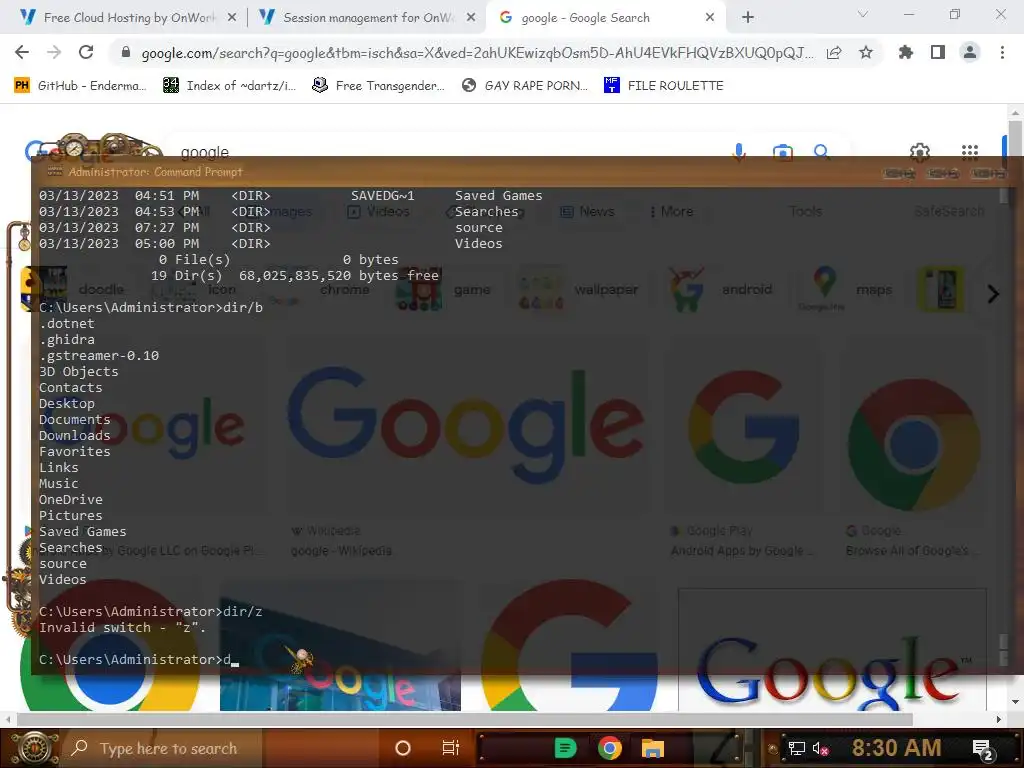This screenshot has width=1024, height=768.
Task: Open the green notes app taskbar icon
Action: 566,748
